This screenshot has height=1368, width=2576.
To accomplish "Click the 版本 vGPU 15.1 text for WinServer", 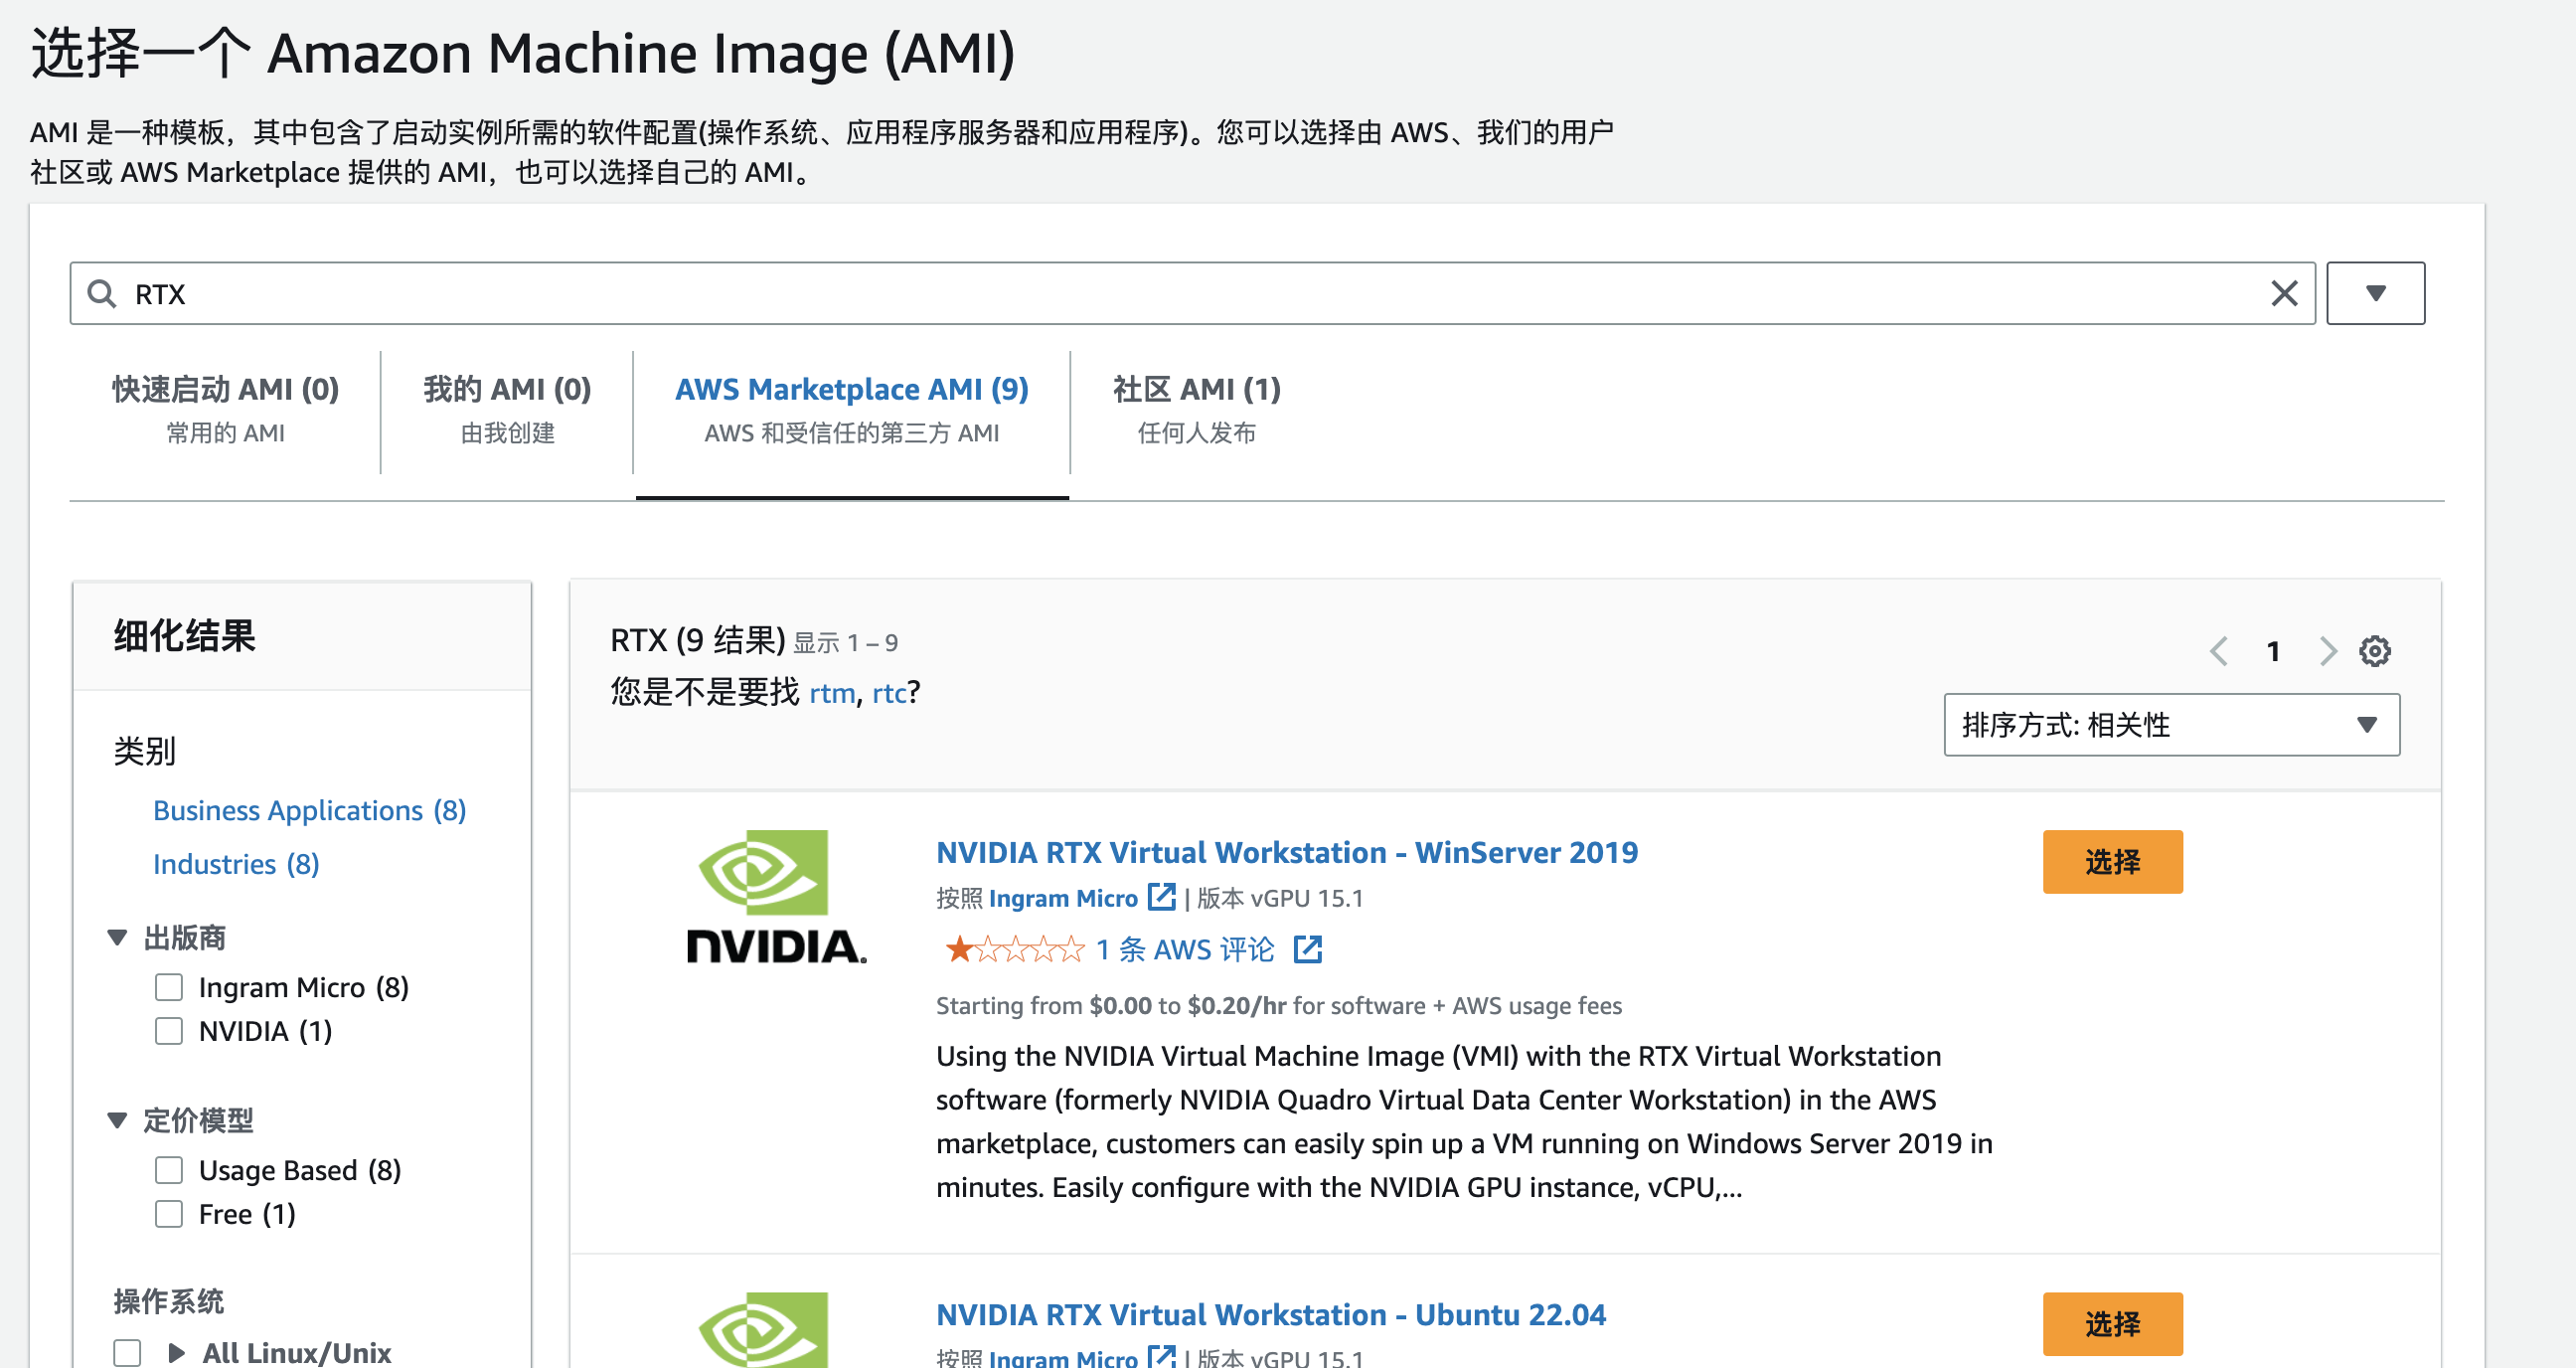I will coord(1280,898).
